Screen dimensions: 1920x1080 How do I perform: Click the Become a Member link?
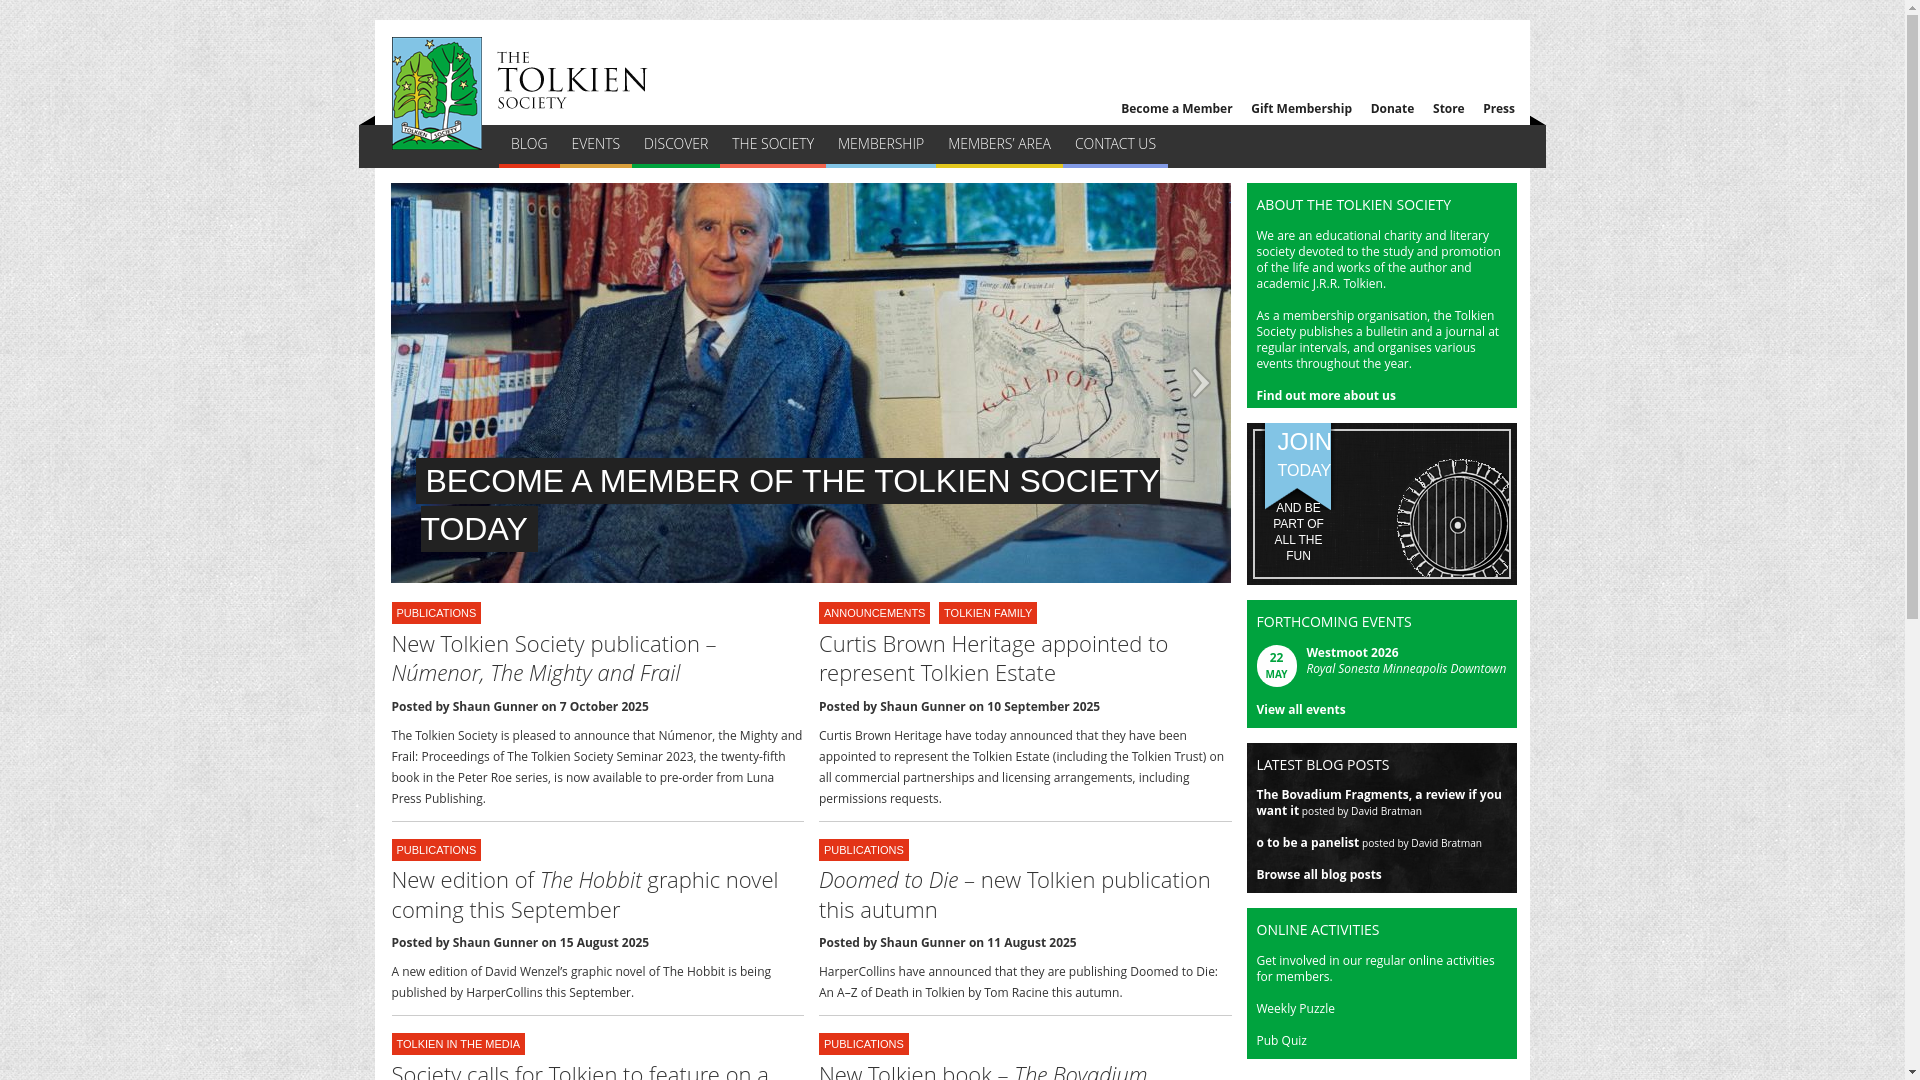click(1176, 109)
